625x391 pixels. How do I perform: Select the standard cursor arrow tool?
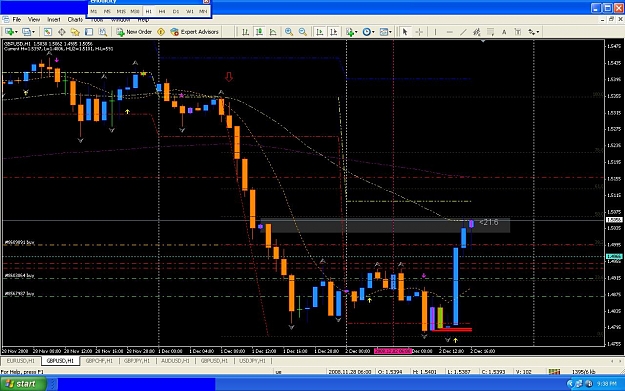[405, 32]
